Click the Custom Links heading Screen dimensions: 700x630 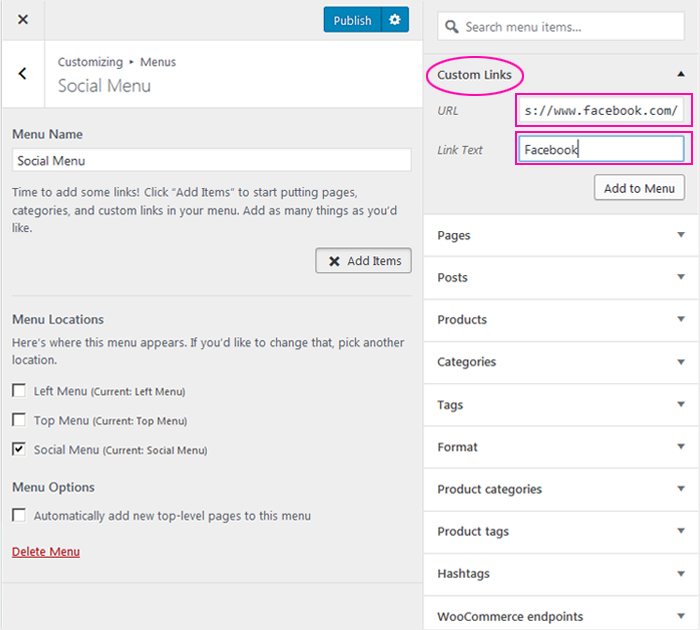tap(474, 75)
